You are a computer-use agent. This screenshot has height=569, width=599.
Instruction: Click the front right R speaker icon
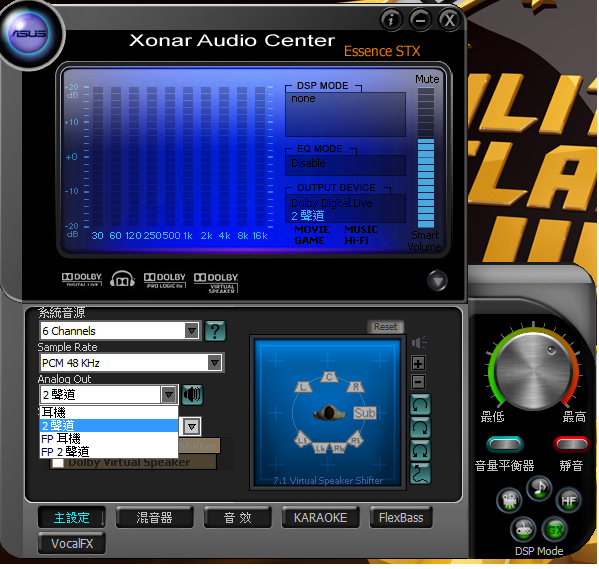(356, 387)
